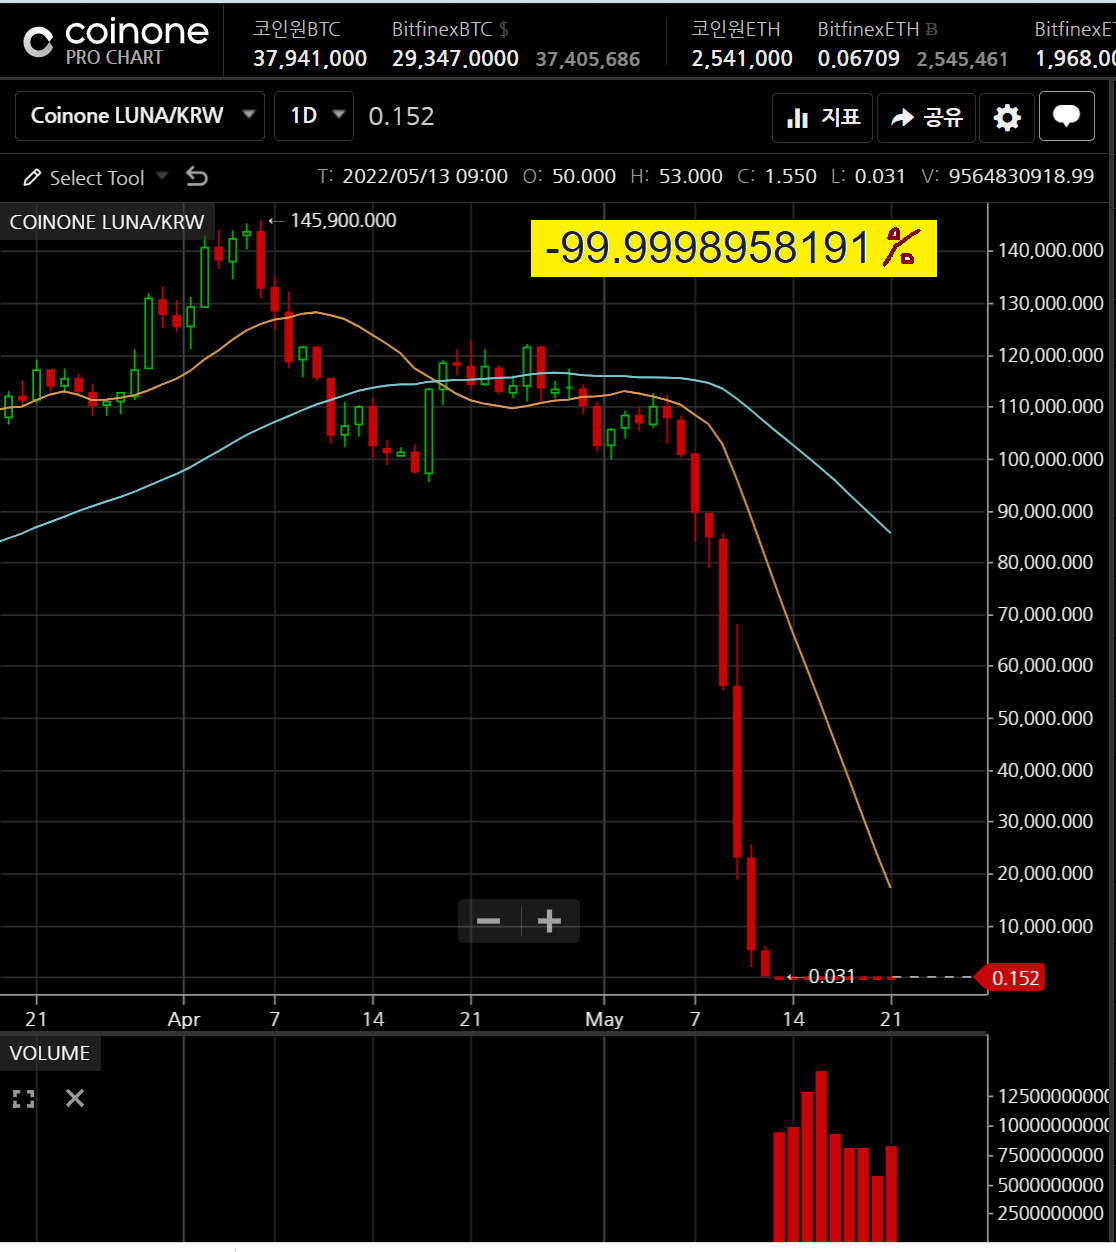The image size is (1116, 1252).
Task: Zoom out chart with minus button
Action: [x=489, y=921]
